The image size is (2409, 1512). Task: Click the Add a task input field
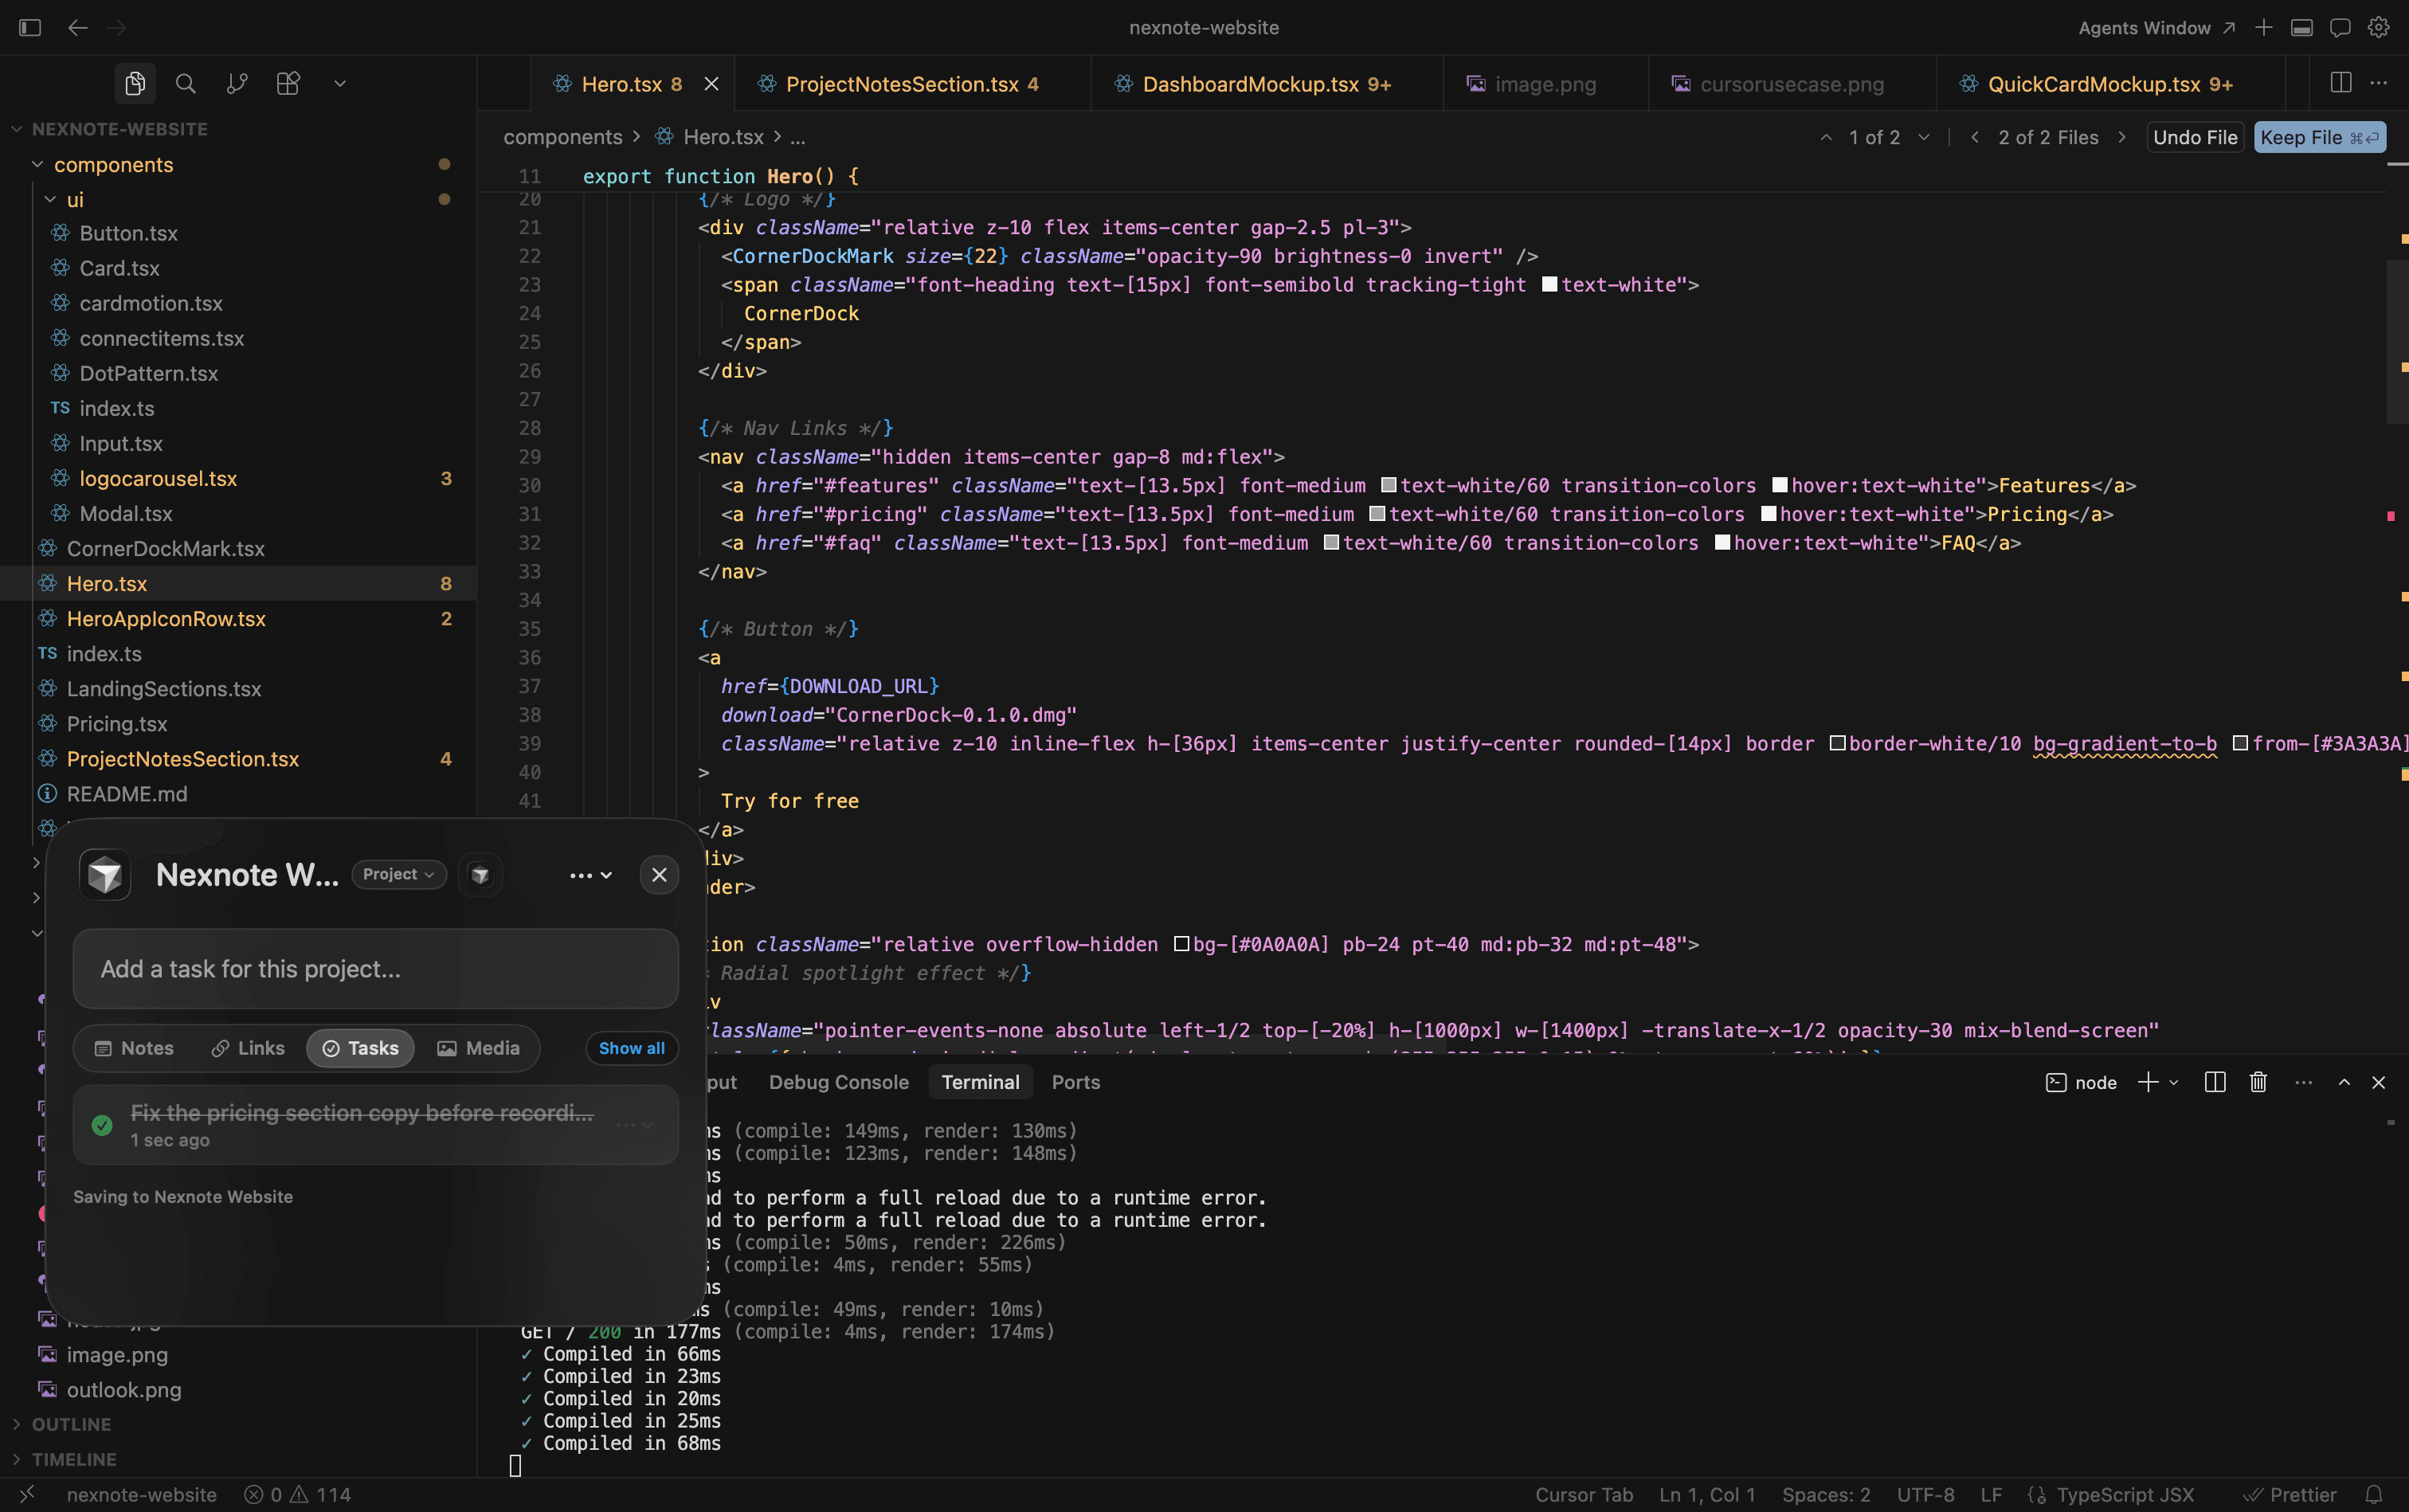click(376, 968)
